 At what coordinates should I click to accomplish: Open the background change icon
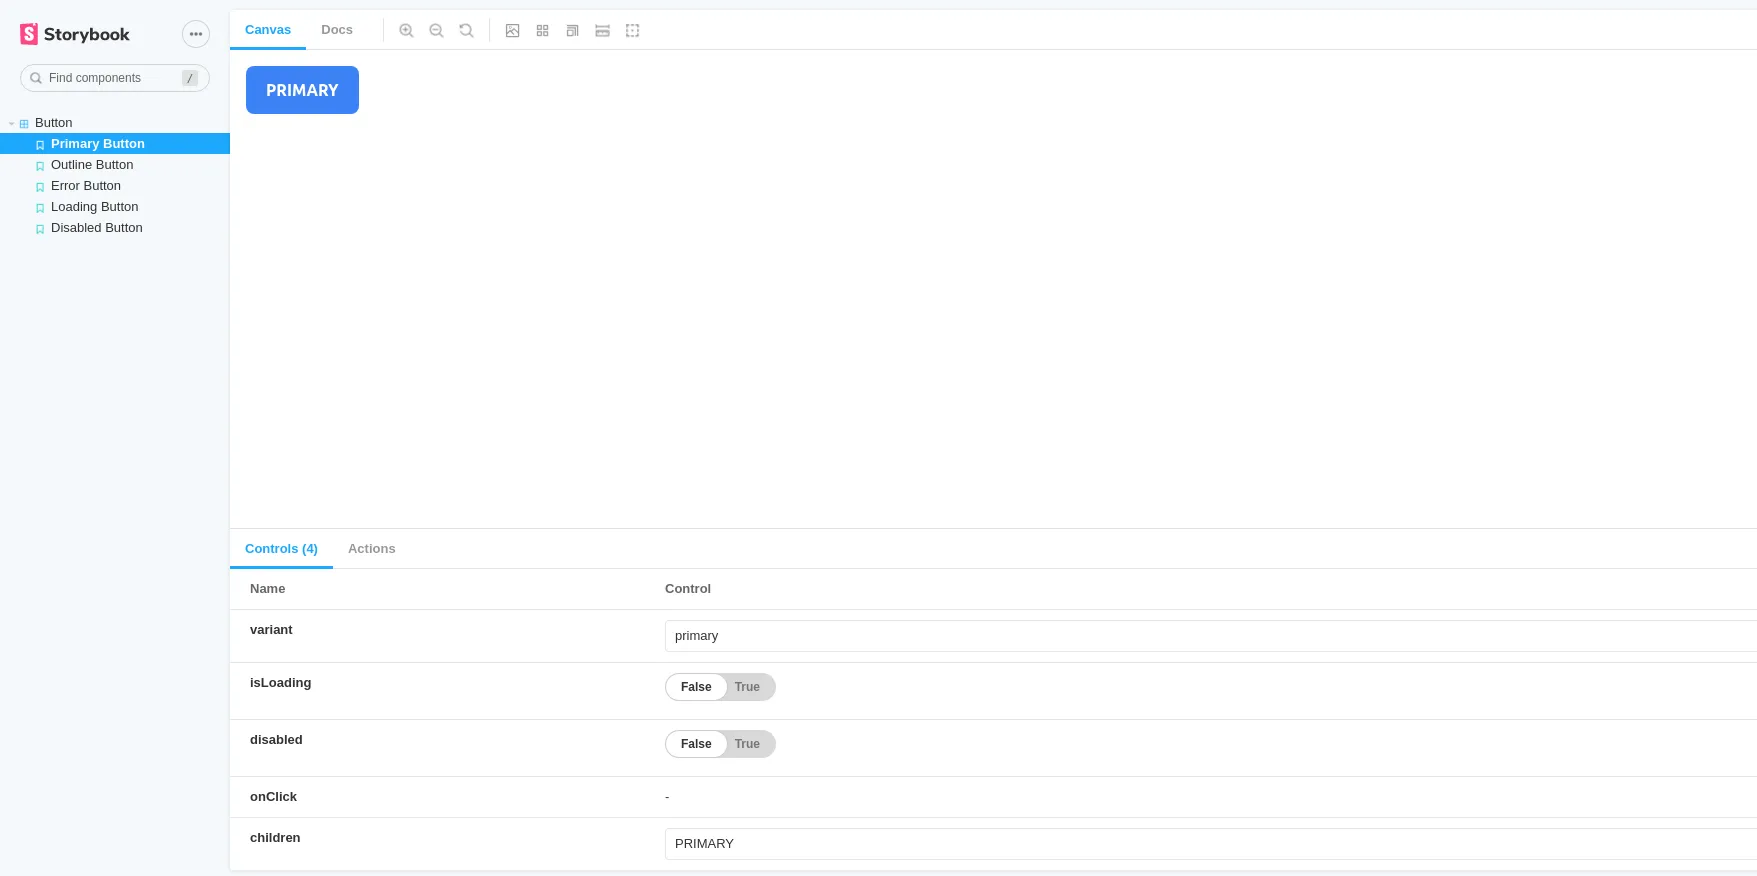(x=512, y=31)
